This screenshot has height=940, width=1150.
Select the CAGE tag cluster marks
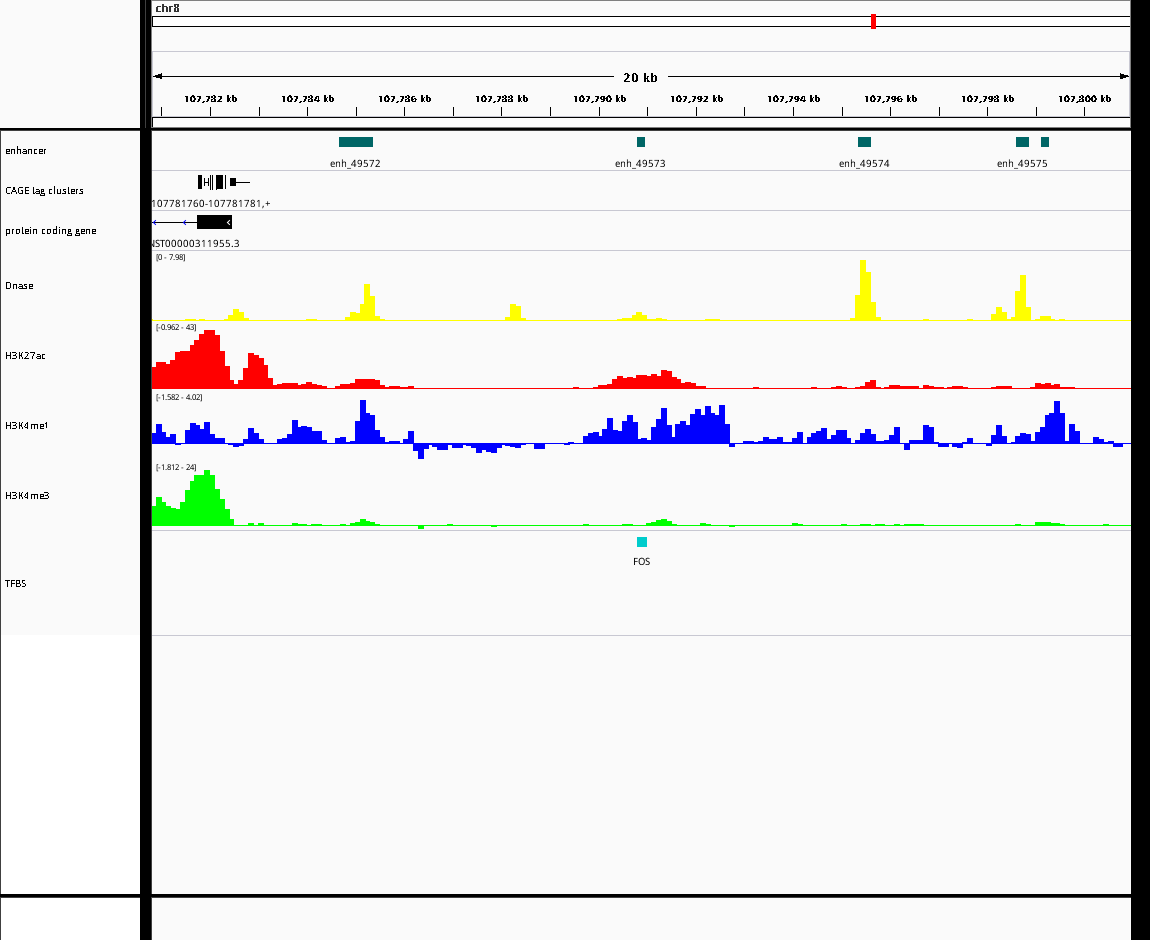(x=224, y=182)
